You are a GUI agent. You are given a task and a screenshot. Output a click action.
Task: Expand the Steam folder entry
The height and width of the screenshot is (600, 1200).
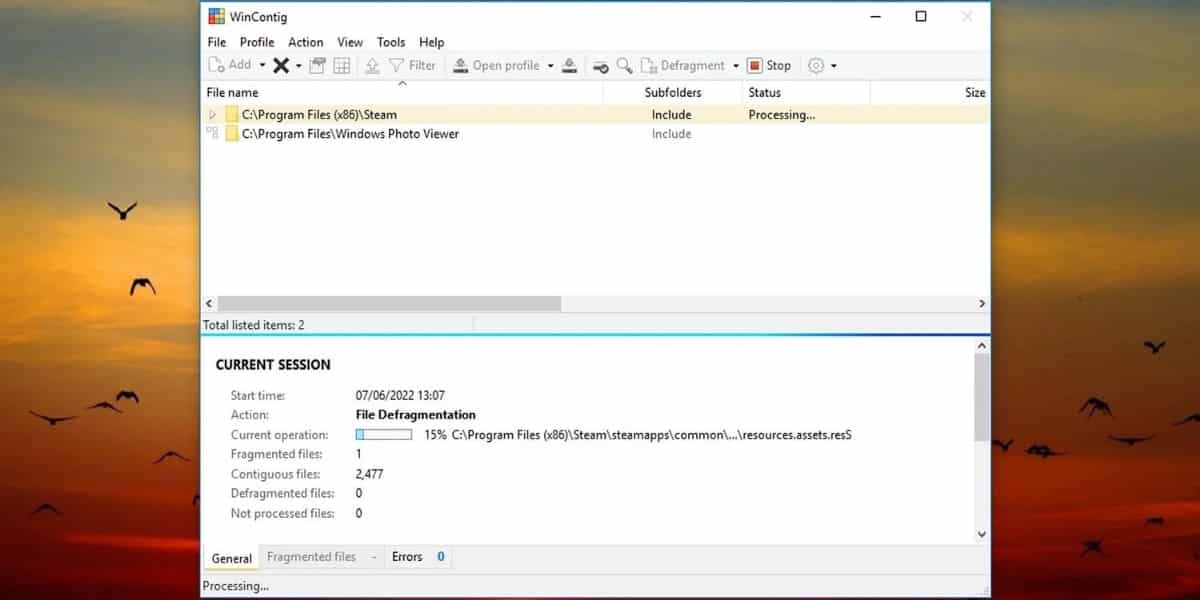(x=211, y=114)
